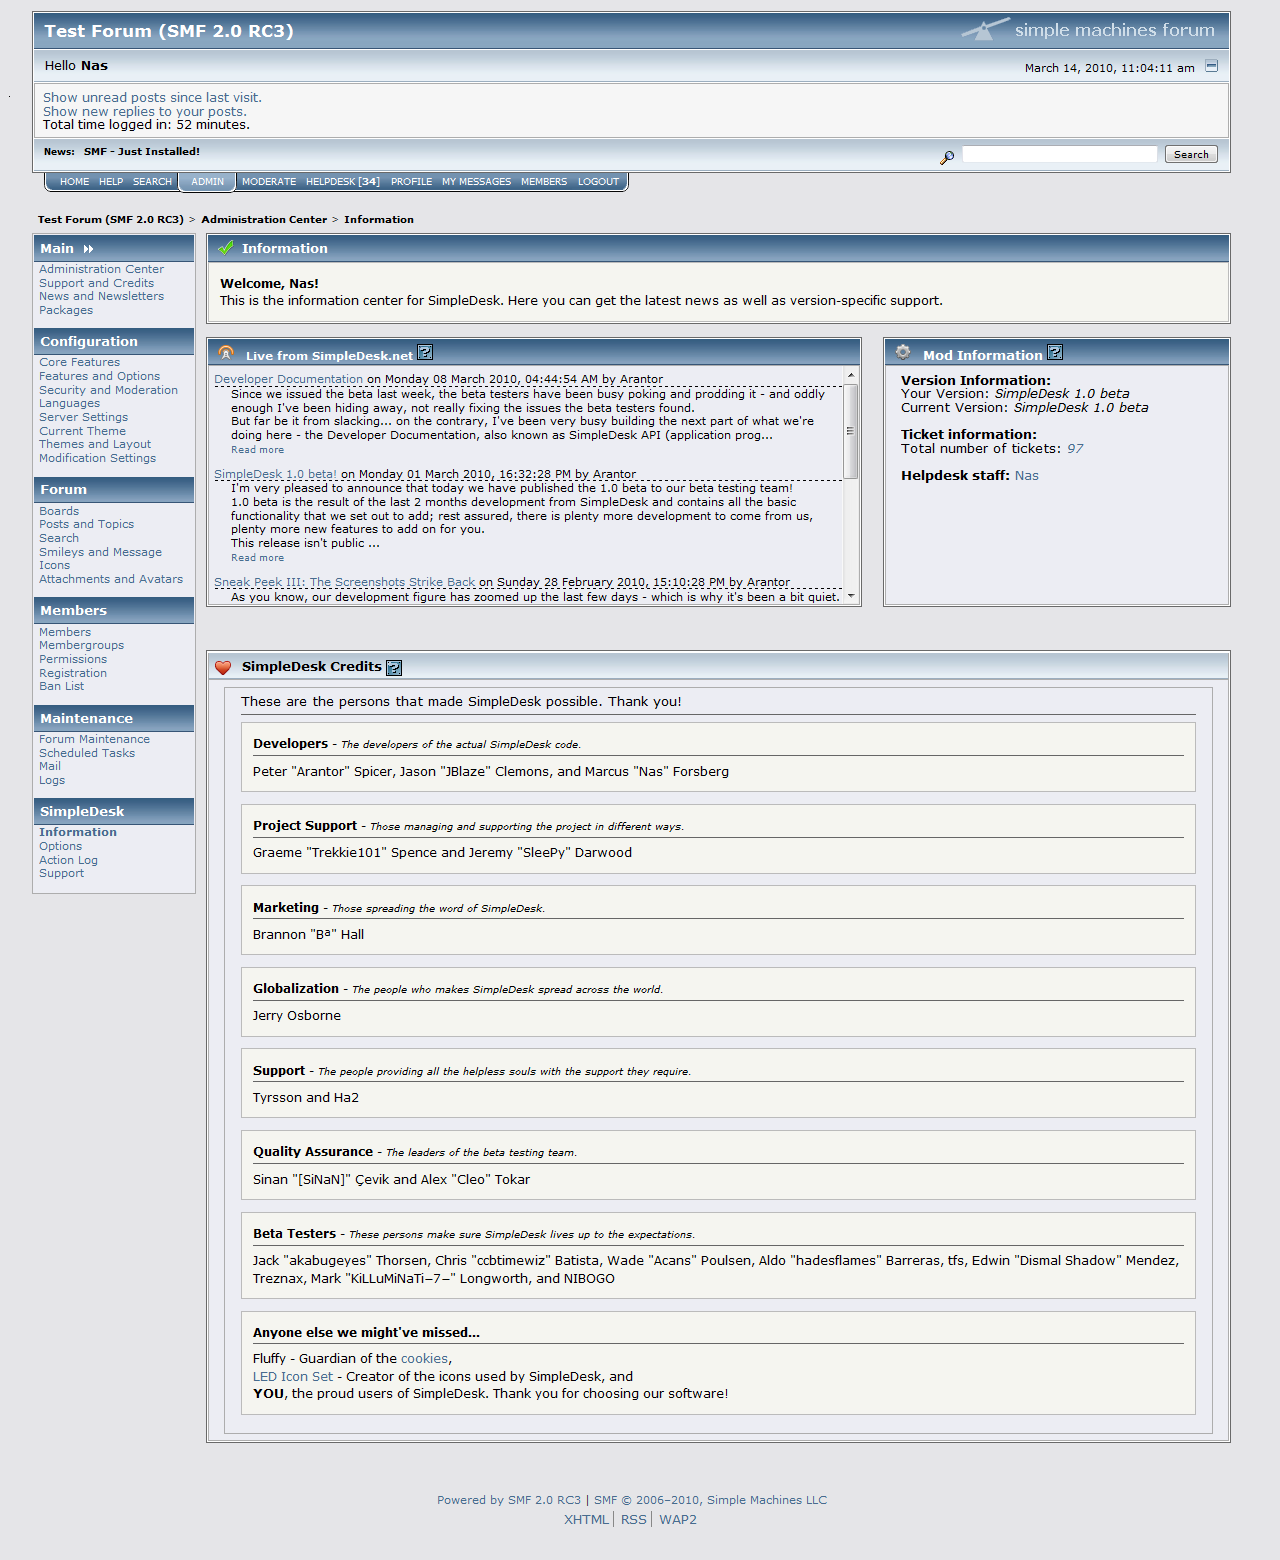Click the magnifying glass search icon
The height and width of the screenshot is (1560, 1280).
click(x=947, y=157)
